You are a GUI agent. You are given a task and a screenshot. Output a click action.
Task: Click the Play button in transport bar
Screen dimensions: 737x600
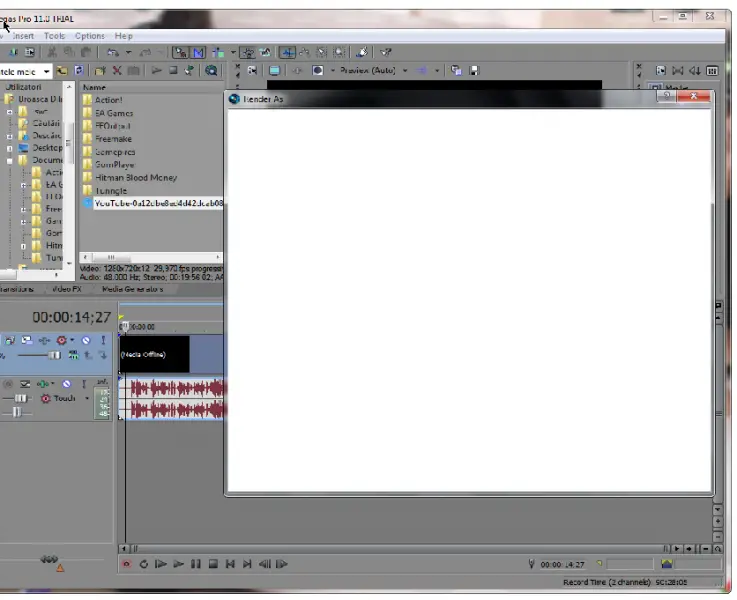click(x=178, y=564)
